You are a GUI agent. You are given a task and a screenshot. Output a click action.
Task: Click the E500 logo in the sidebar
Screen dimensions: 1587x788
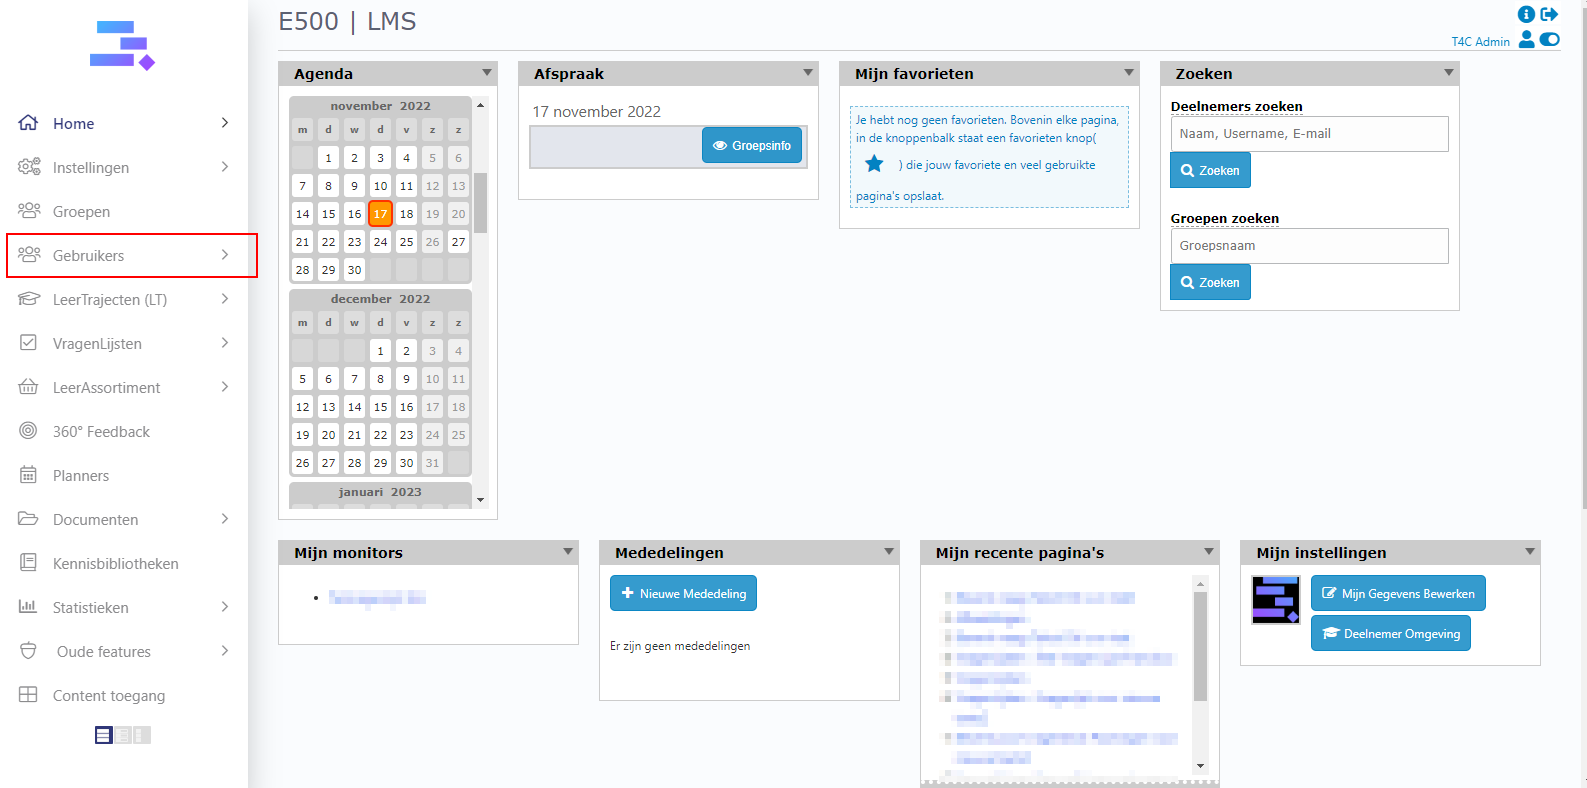click(122, 46)
